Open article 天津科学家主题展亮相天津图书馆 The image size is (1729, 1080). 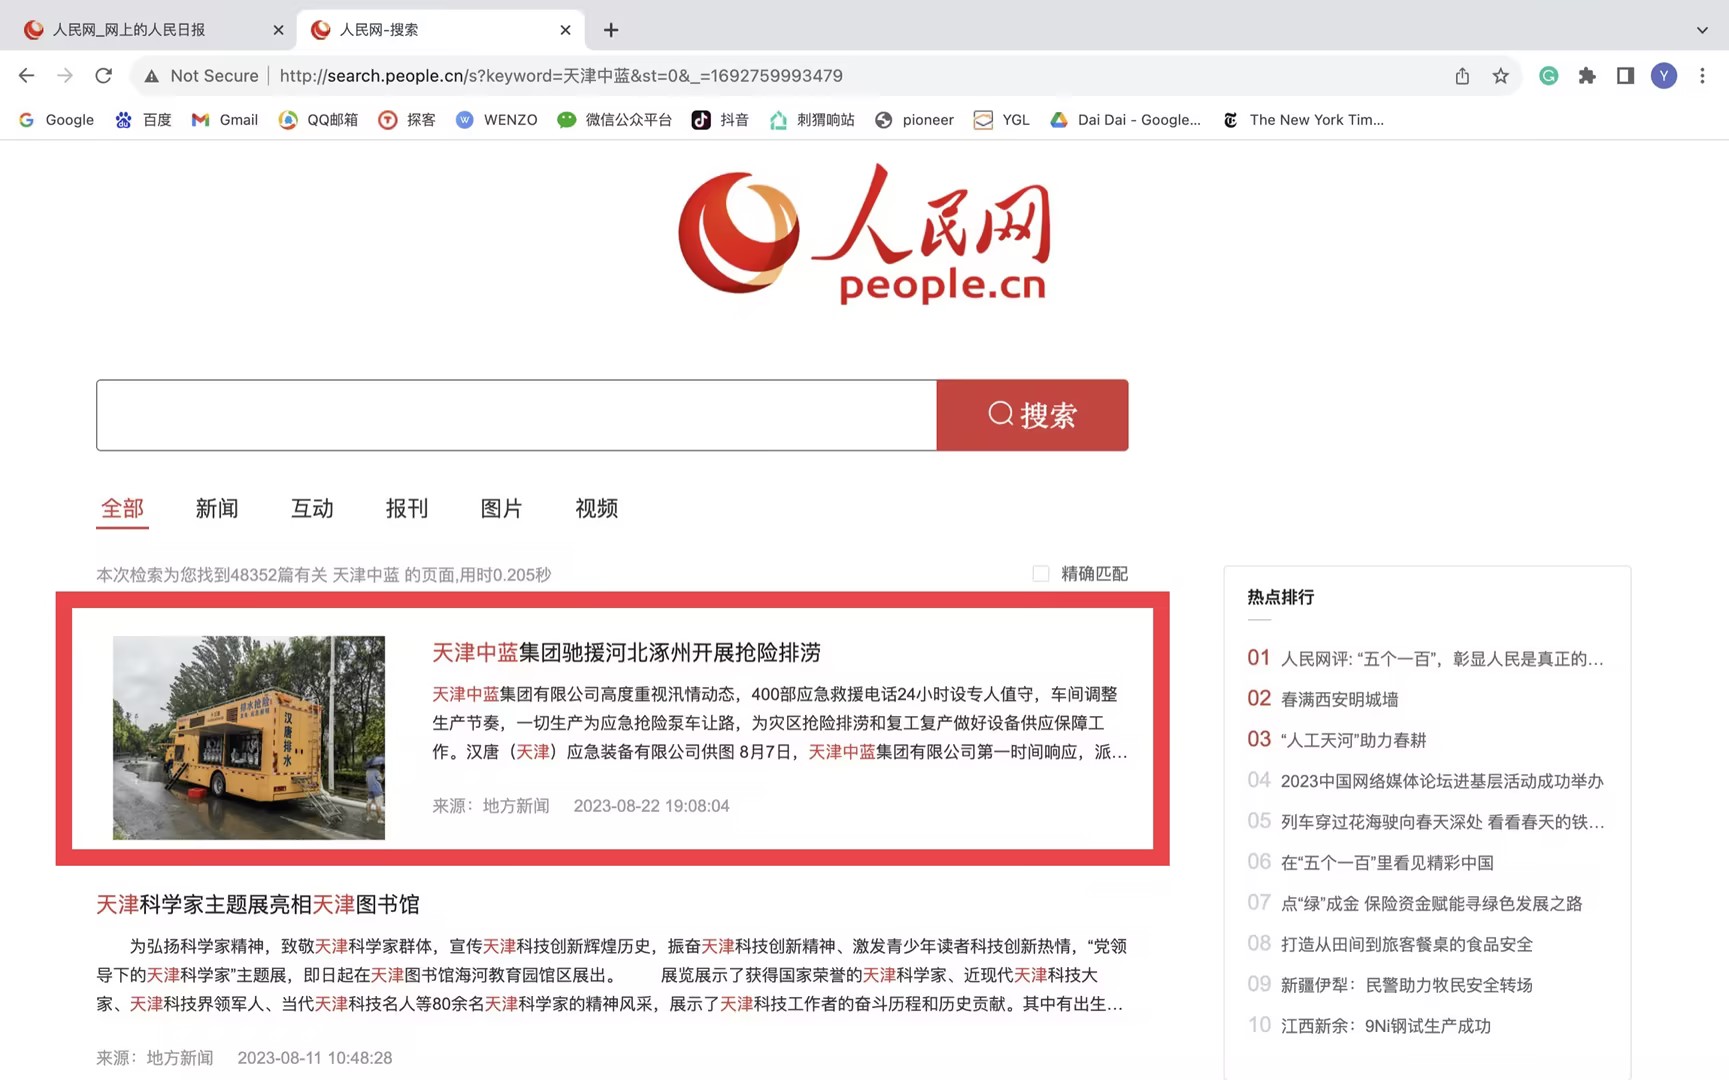pos(258,905)
